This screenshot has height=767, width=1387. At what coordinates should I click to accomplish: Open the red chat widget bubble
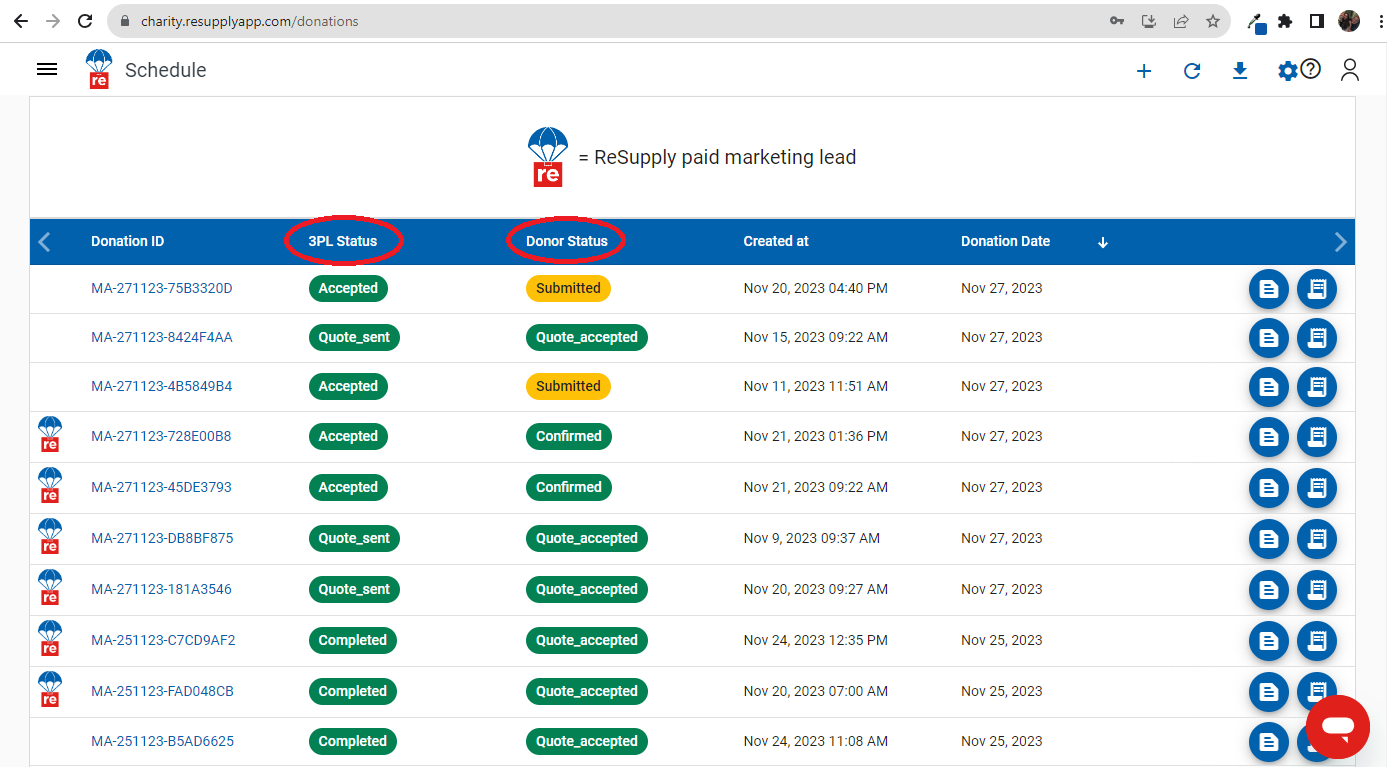[x=1338, y=726]
